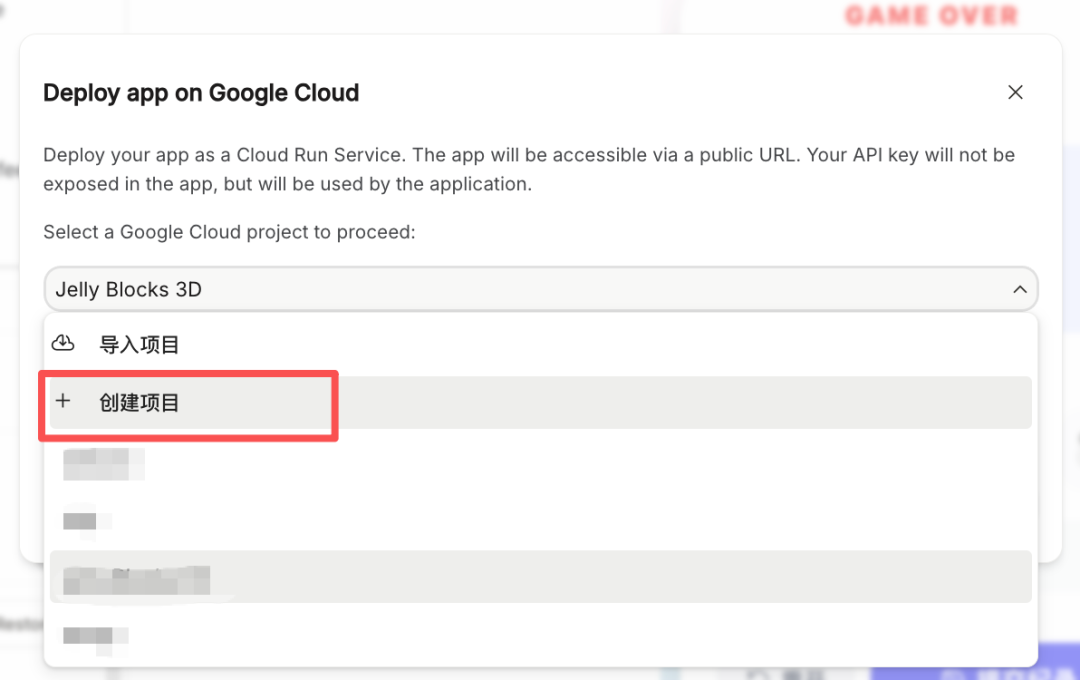Click the Deploy app on Google Cloud title
This screenshot has width=1080, height=680.
point(201,94)
